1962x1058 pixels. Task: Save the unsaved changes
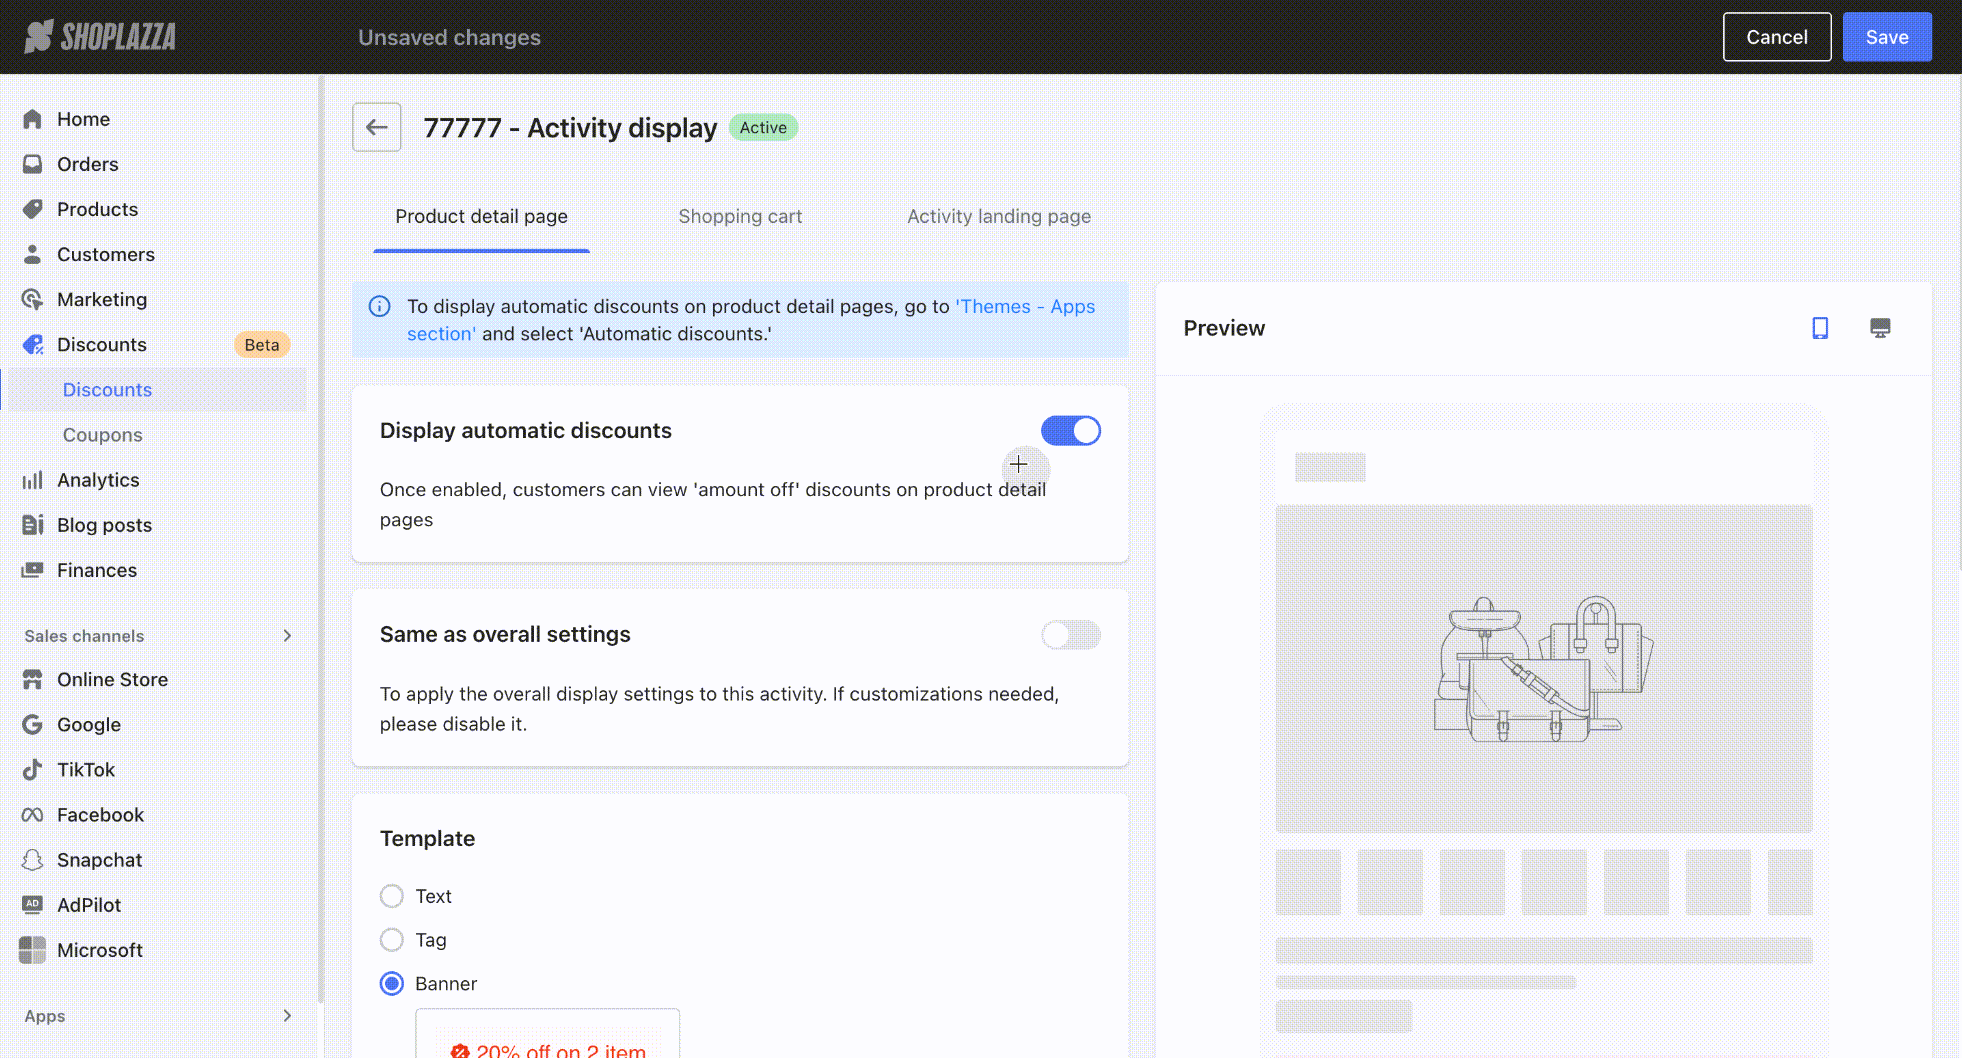pyautogui.click(x=1886, y=37)
